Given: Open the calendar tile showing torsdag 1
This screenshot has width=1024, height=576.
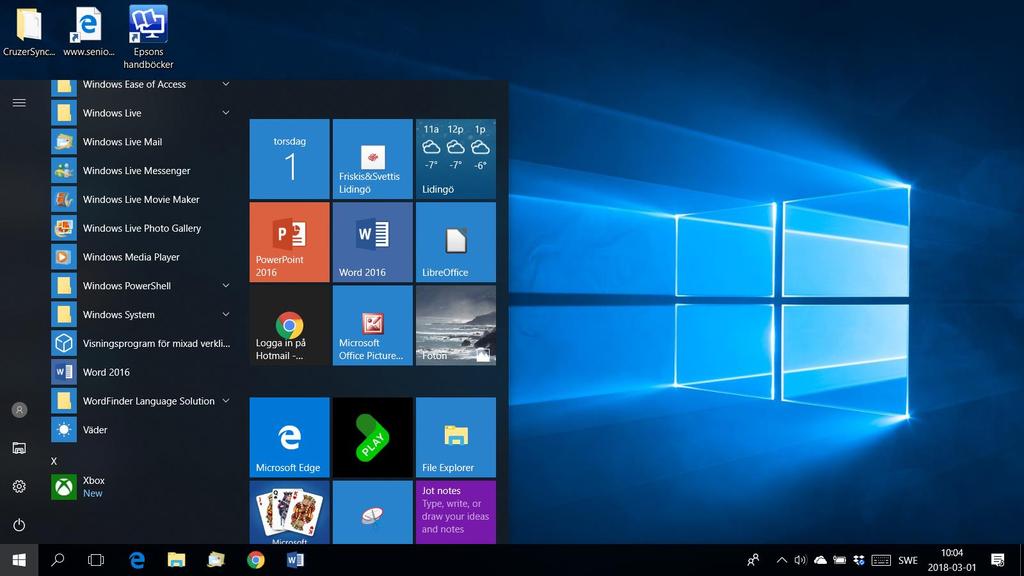Looking at the screenshot, I should click(x=289, y=159).
